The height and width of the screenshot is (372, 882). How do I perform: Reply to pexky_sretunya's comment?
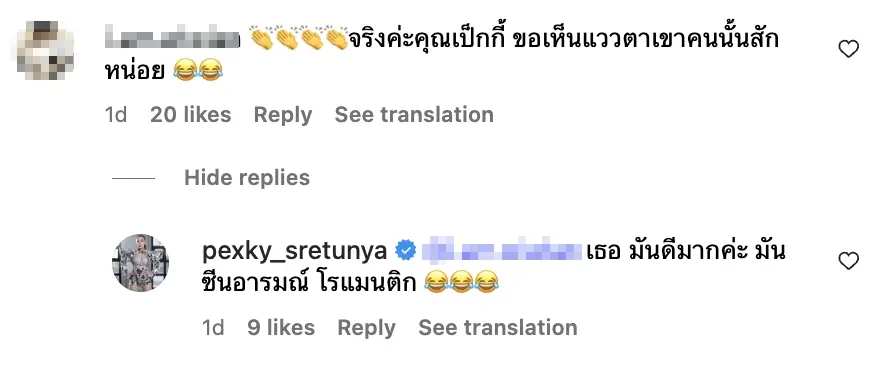[366, 328]
